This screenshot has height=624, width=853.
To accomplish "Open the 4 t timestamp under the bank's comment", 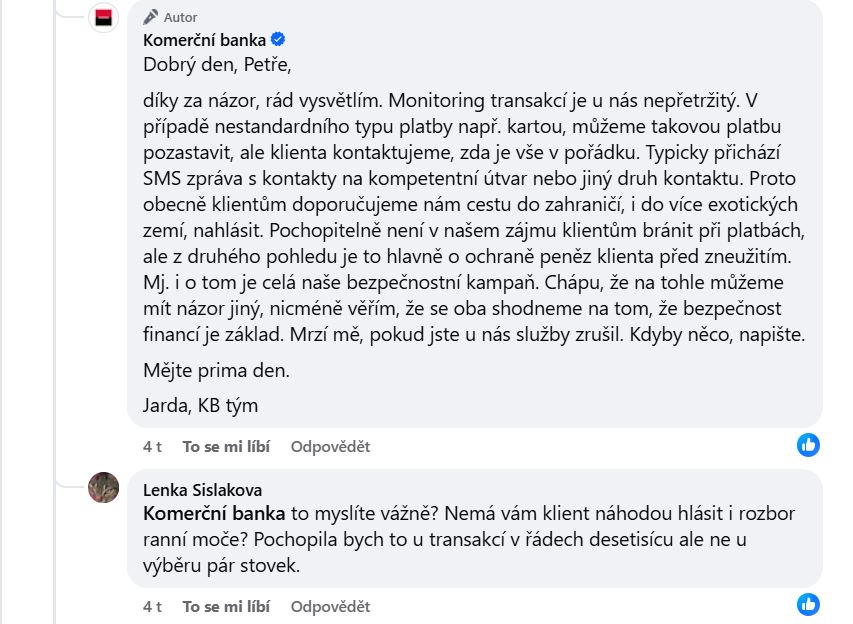I will click(x=152, y=447).
